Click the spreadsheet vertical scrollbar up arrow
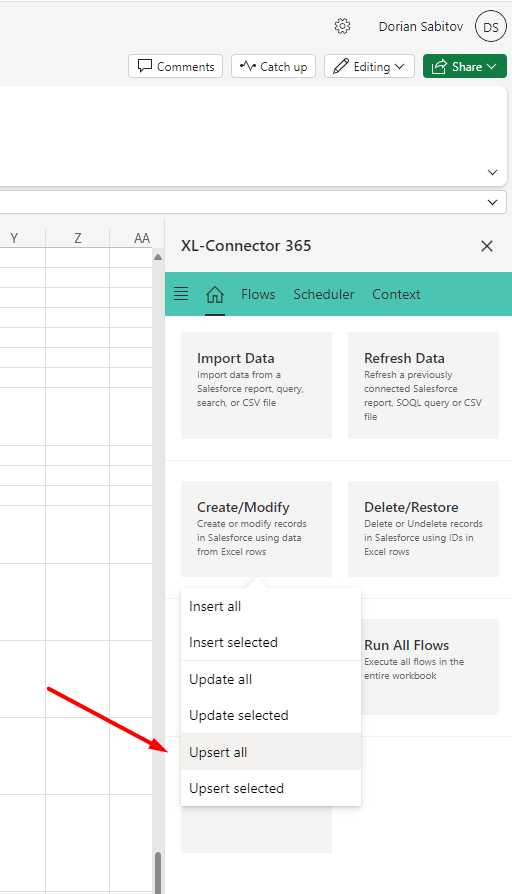Viewport: 512px width, 894px height. click(158, 257)
